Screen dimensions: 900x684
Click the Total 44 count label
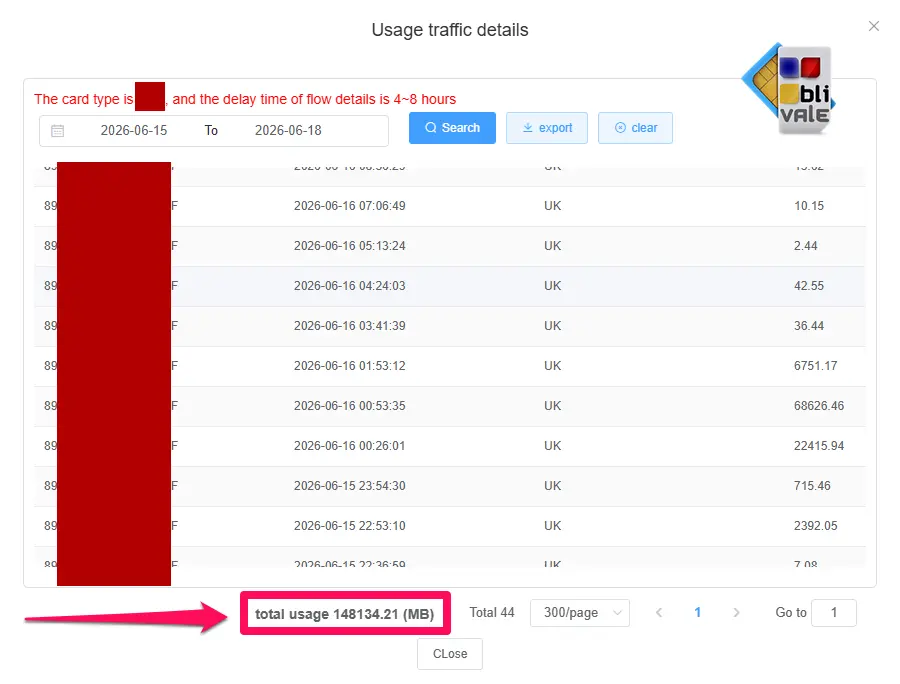click(492, 613)
